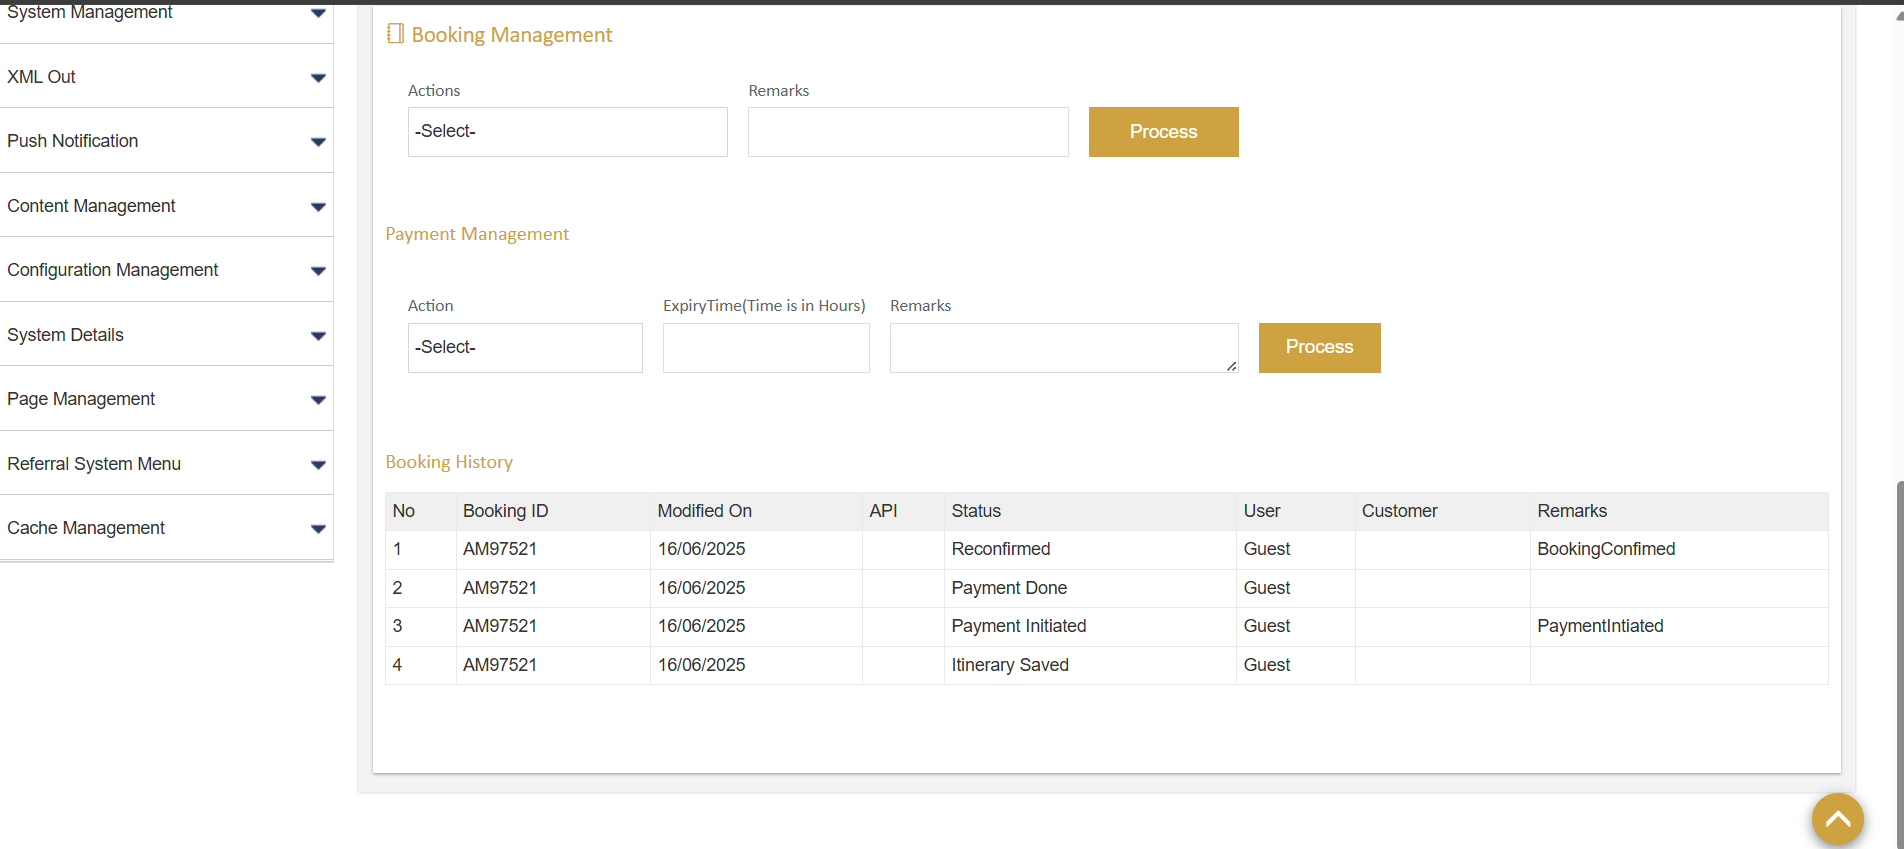The width and height of the screenshot is (1904, 849).
Task: Expand the Push Notification sidebar arrow
Action: [318, 142]
